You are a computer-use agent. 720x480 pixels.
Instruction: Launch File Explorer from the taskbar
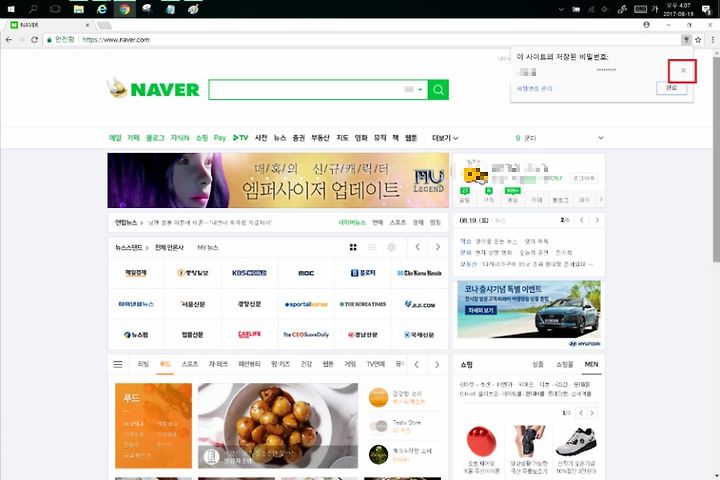tap(79, 9)
